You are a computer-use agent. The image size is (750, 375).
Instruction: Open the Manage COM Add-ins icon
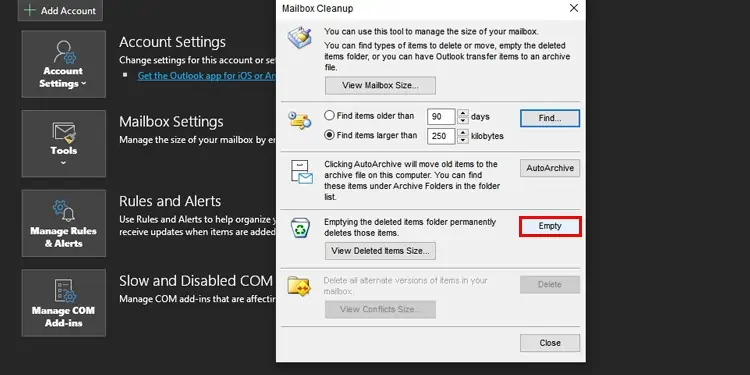click(x=64, y=291)
